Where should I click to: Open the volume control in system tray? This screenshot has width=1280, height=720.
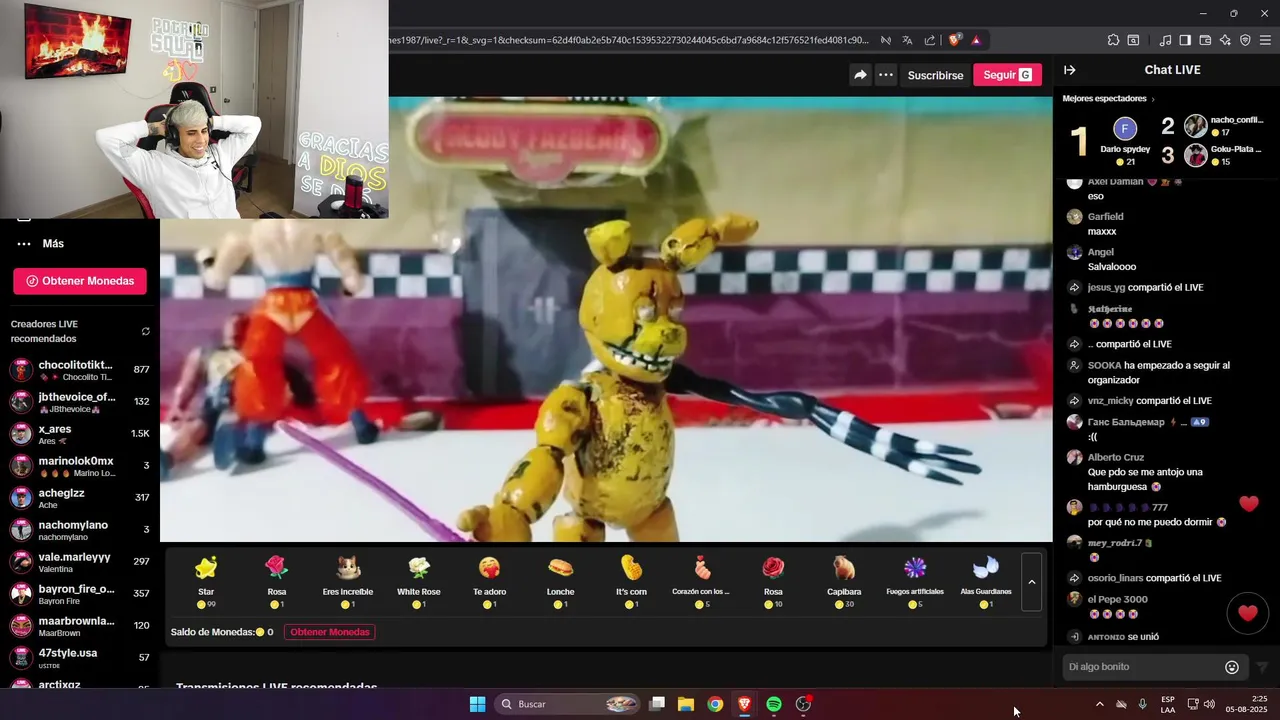click(1209, 704)
